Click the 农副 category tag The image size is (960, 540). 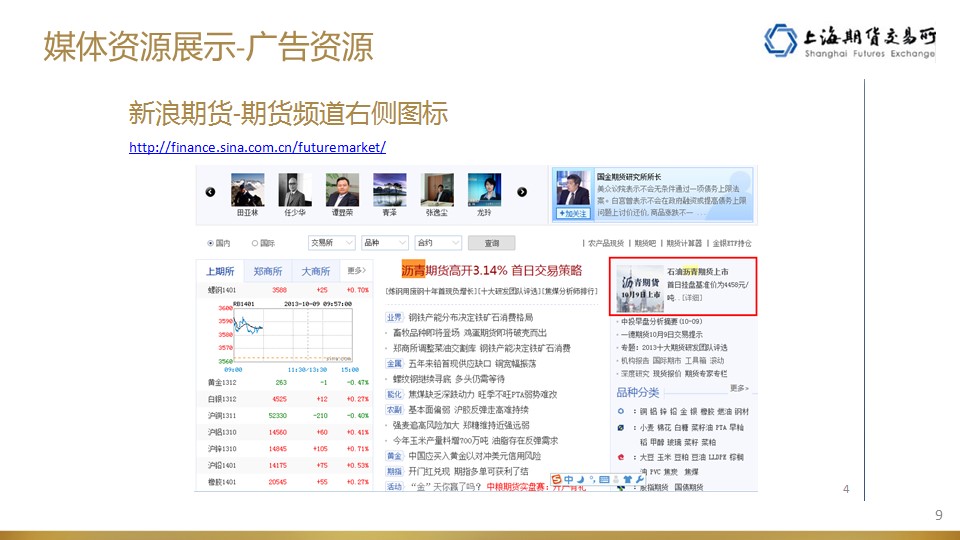click(394, 410)
